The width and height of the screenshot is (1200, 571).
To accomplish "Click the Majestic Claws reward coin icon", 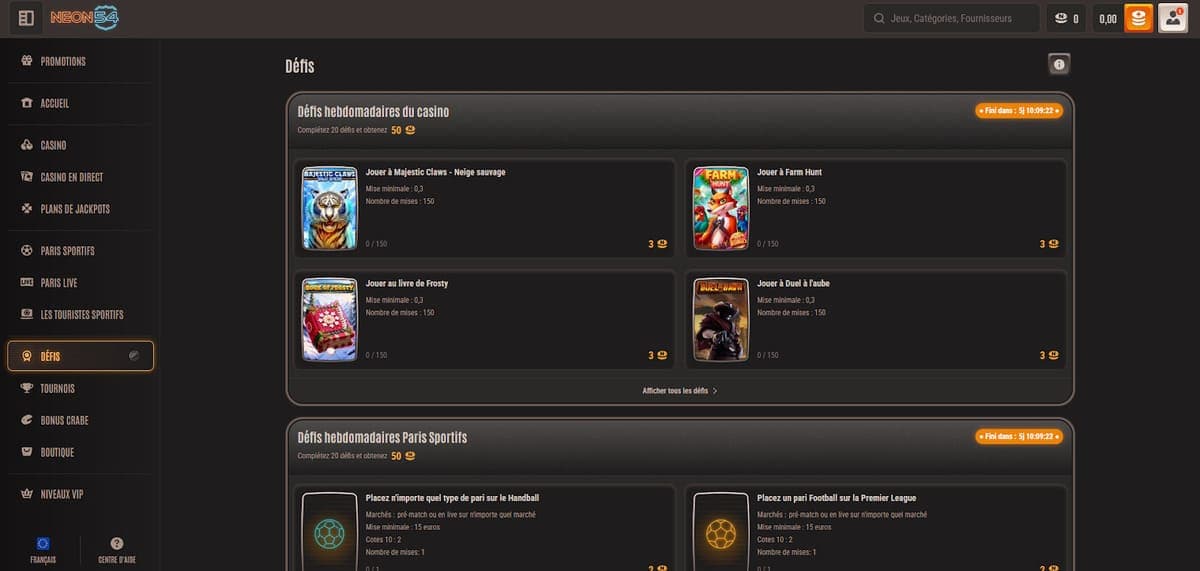I will [x=662, y=244].
